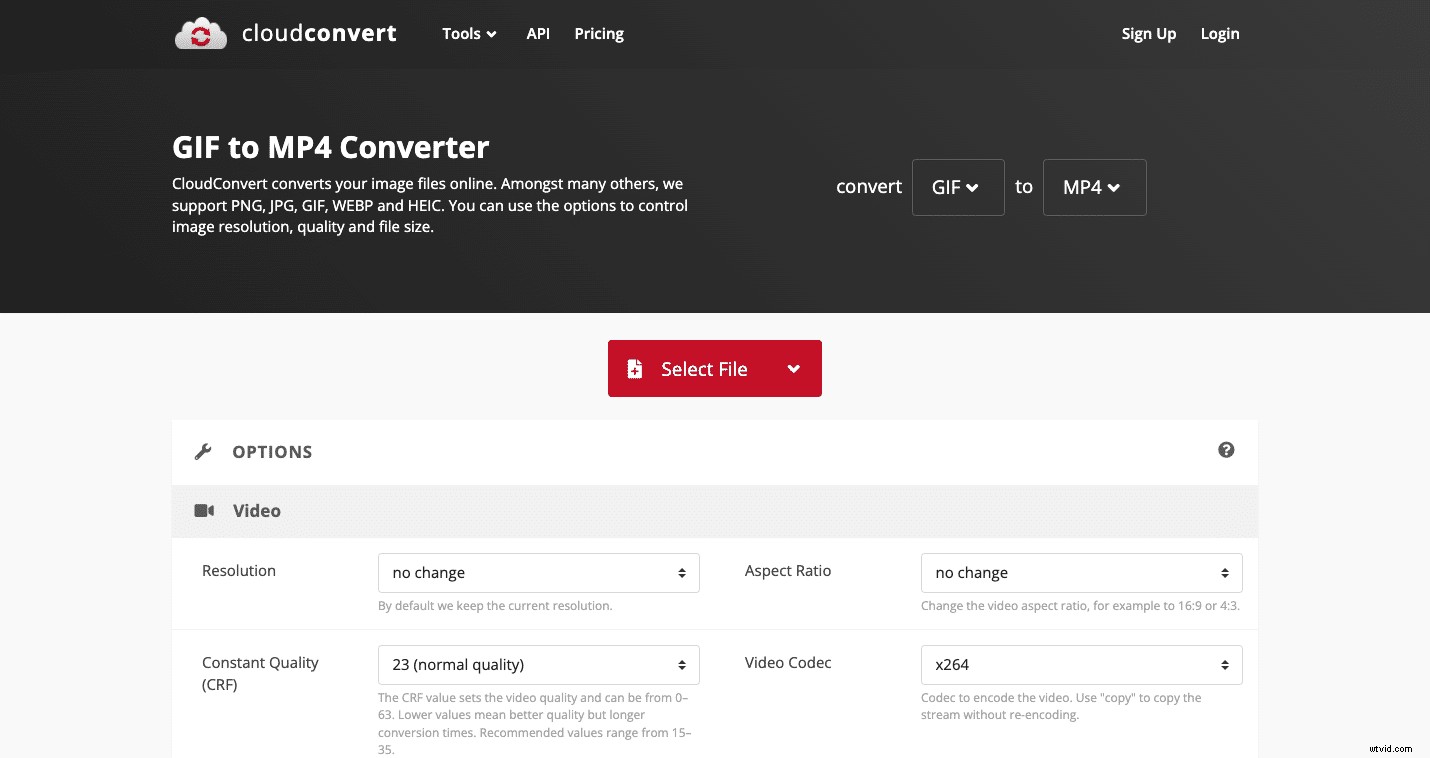Click the wrench icon beside OPTIONS
The width and height of the screenshot is (1430, 758).
pyautogui.click(x=203, y=451)
